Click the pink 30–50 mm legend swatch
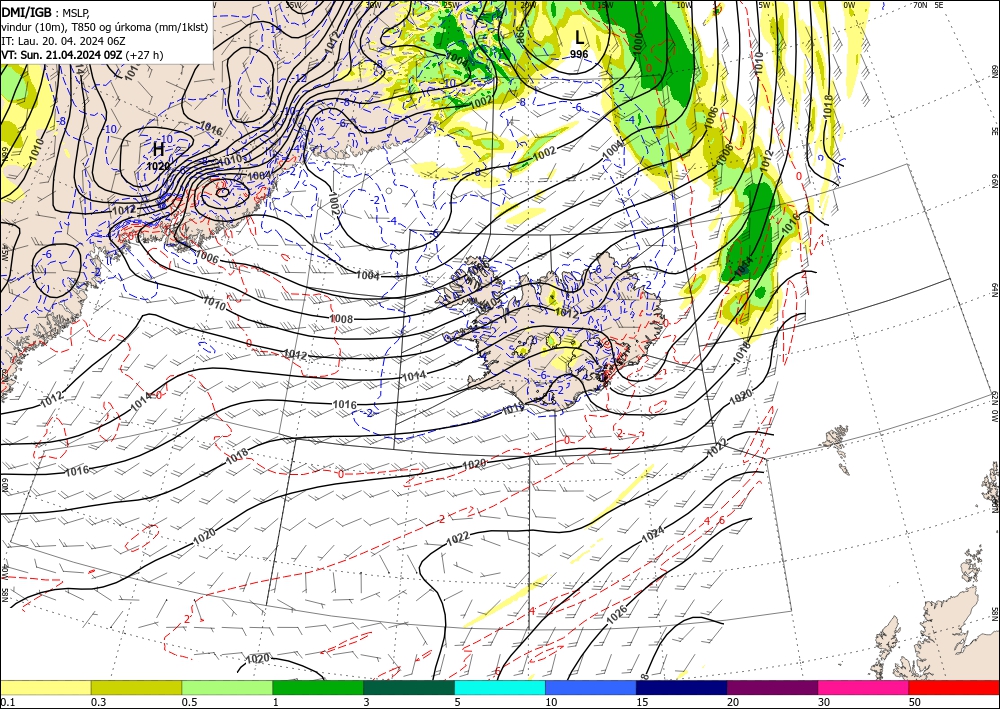This screenshot has height=709, width=1000. 864,687
